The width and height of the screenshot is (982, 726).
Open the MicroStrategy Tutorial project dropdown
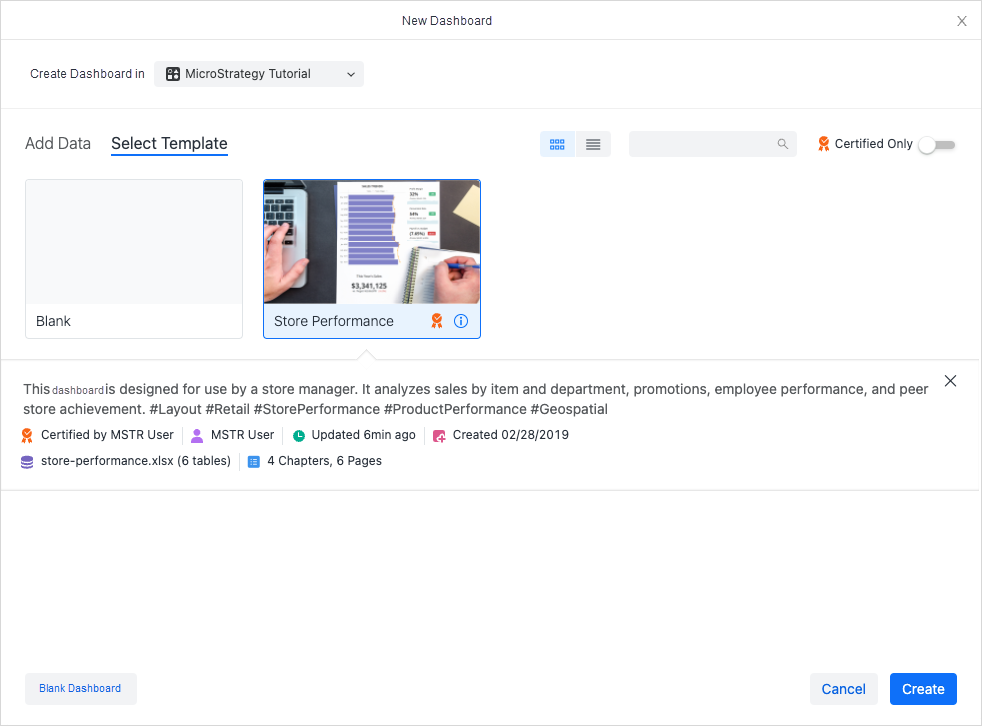coord(259,74)
